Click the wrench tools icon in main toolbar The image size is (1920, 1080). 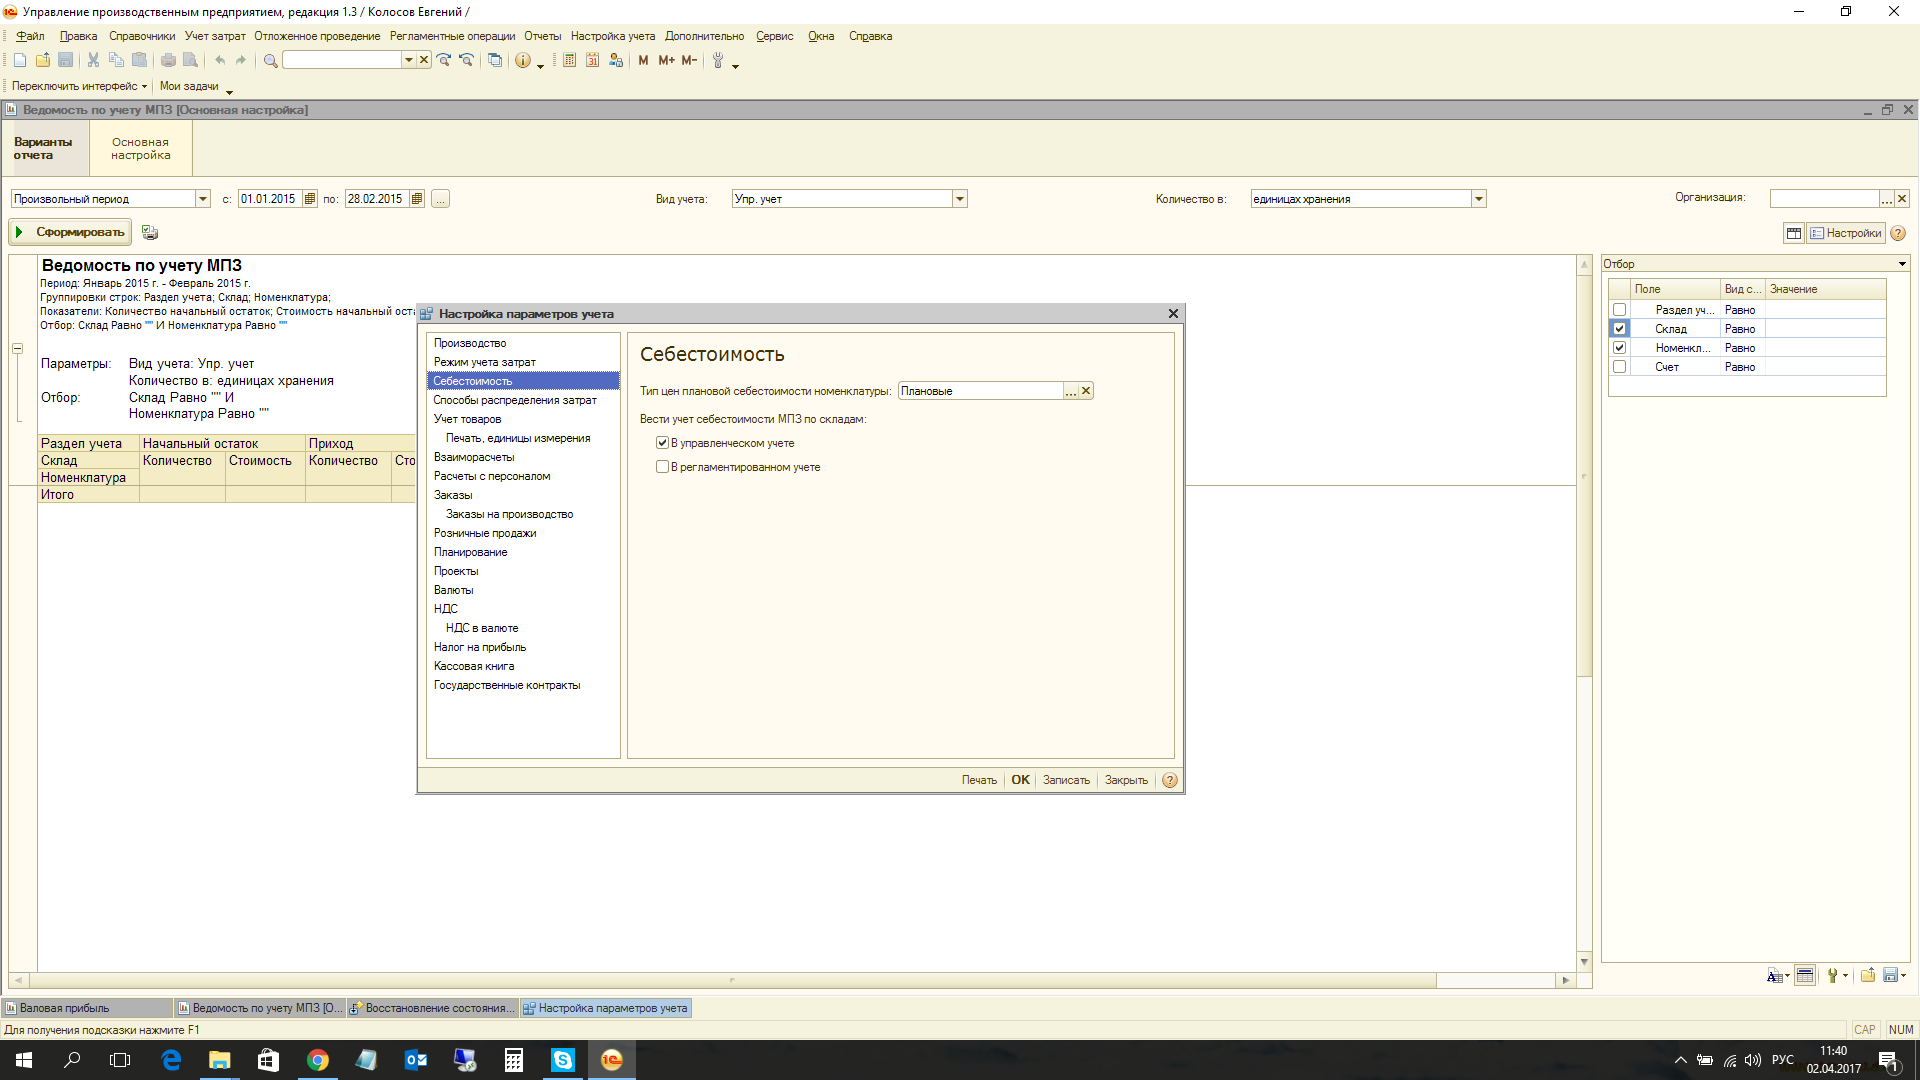click(718, 61)
